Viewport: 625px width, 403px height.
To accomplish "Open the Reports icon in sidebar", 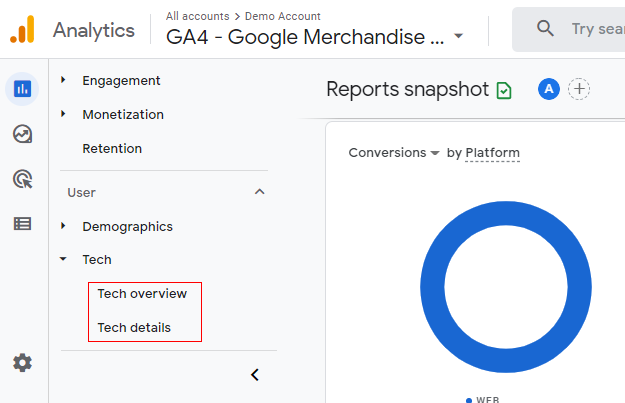I will point(22,89).
